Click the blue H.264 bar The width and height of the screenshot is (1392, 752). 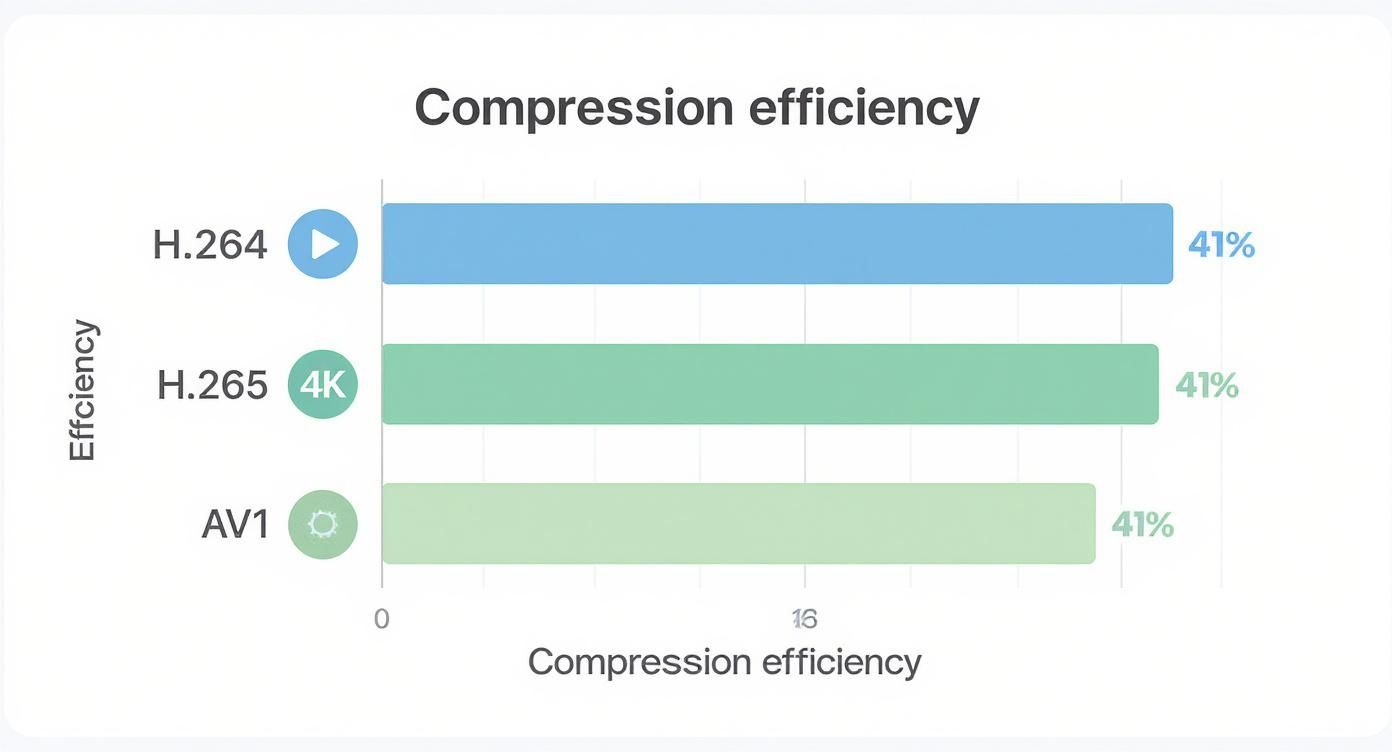(776, 244)
